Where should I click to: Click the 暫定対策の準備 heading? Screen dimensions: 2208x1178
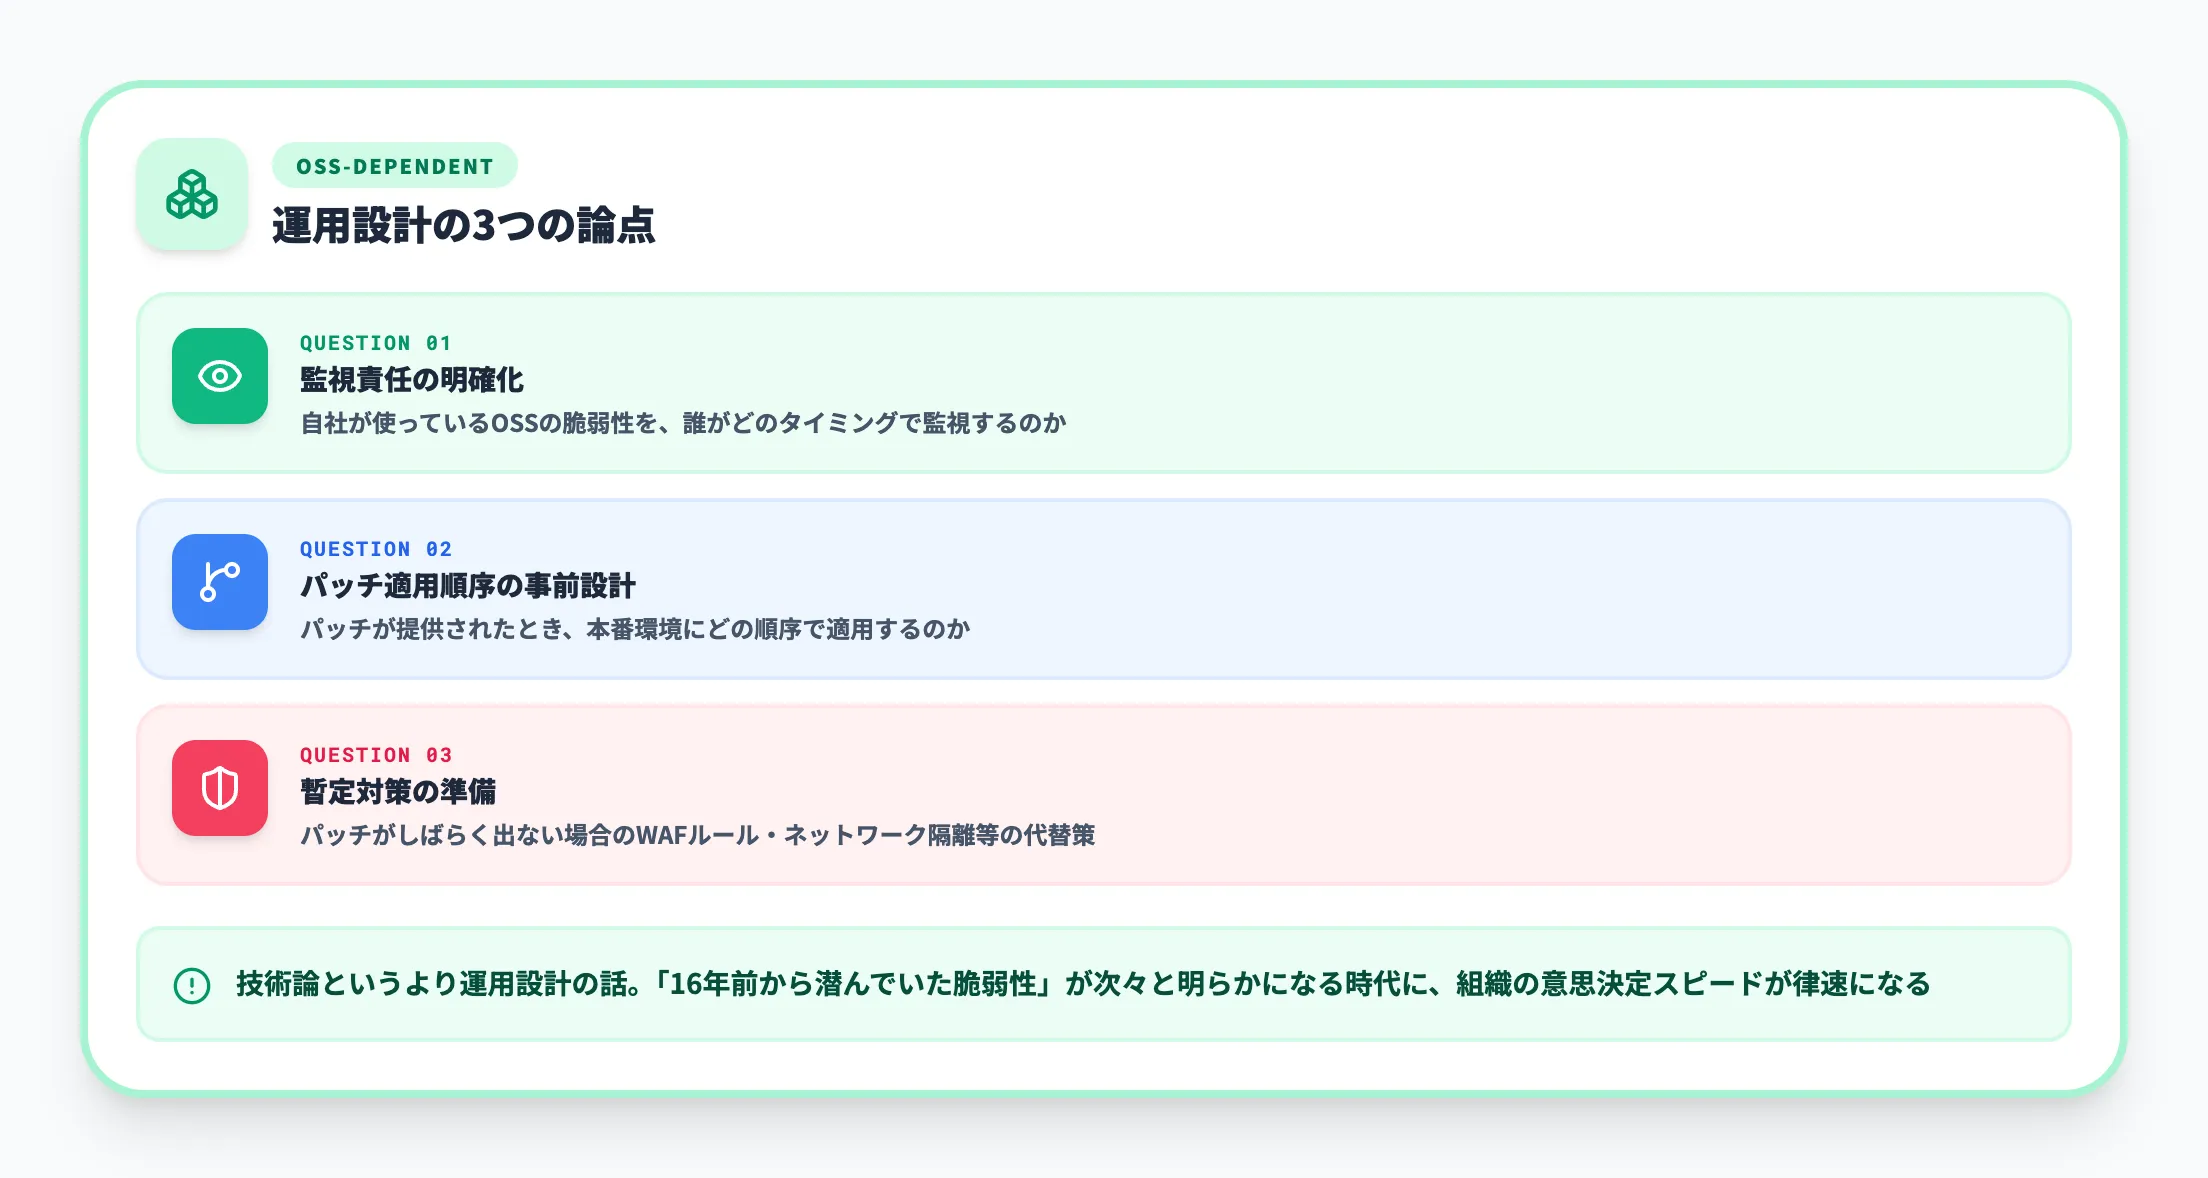402,792
